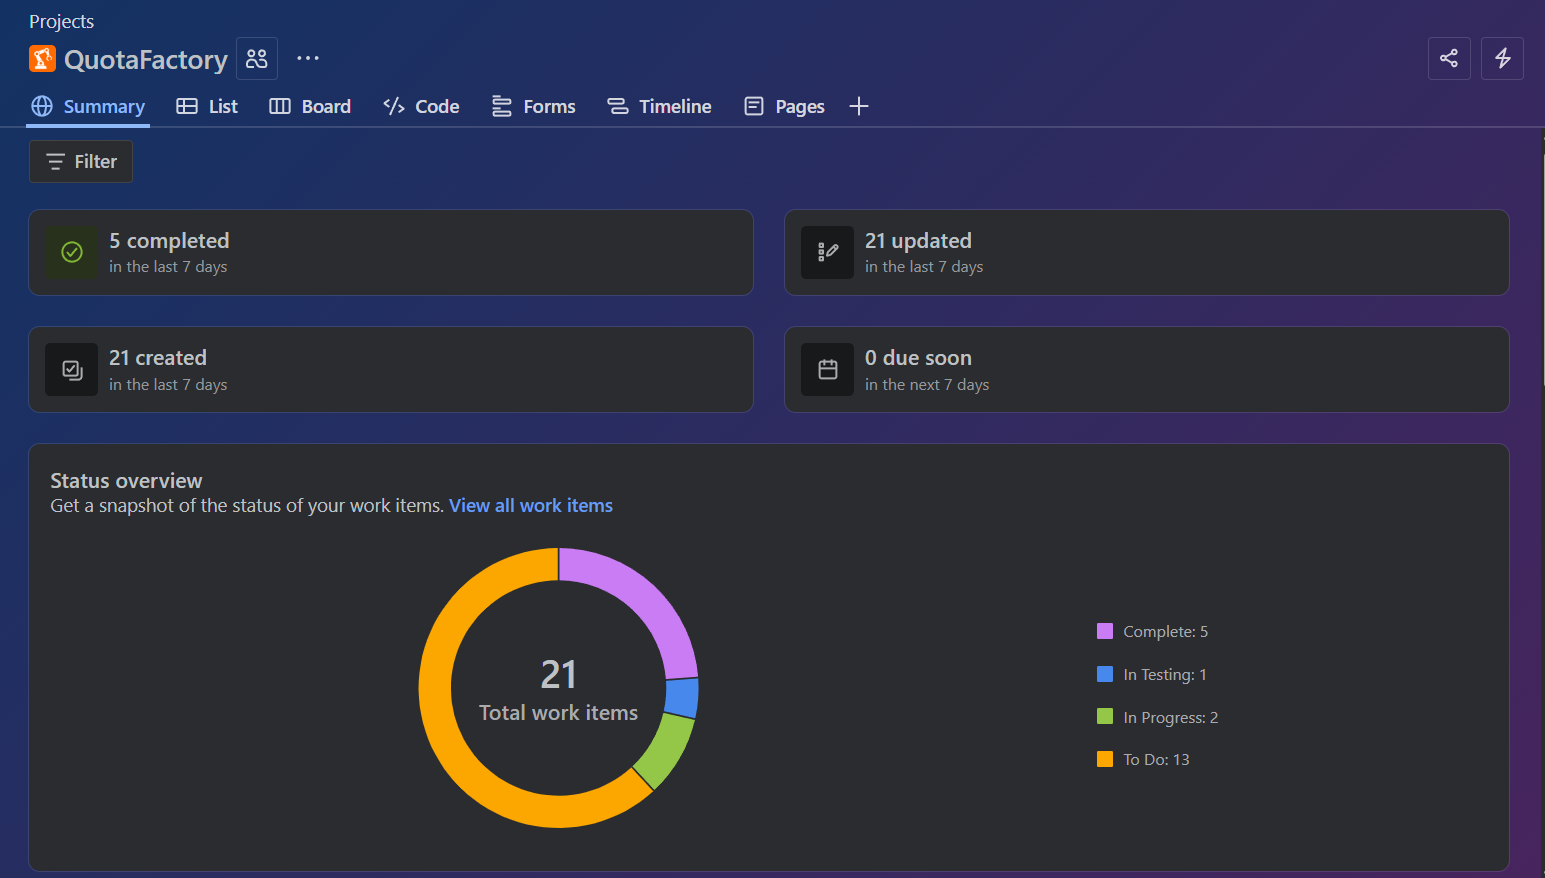This screenshot has width=1545, height=878.
Task: Click the created items icon
Action: tap(72, 370)
